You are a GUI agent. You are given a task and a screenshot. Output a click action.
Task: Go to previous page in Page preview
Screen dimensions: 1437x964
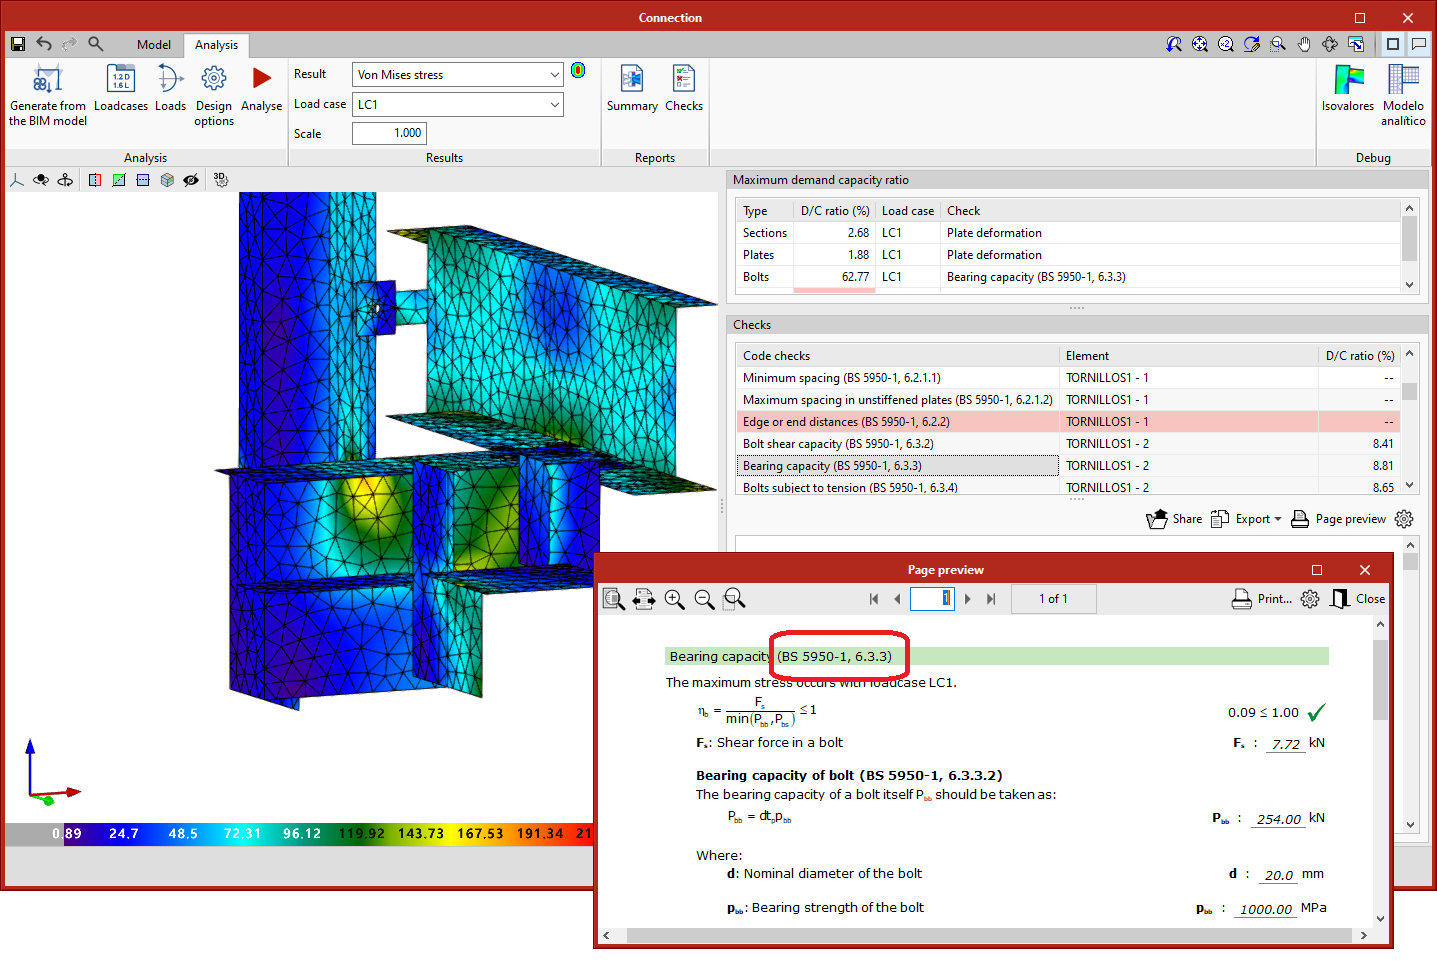pyautogui.click(x=897, y=599)
